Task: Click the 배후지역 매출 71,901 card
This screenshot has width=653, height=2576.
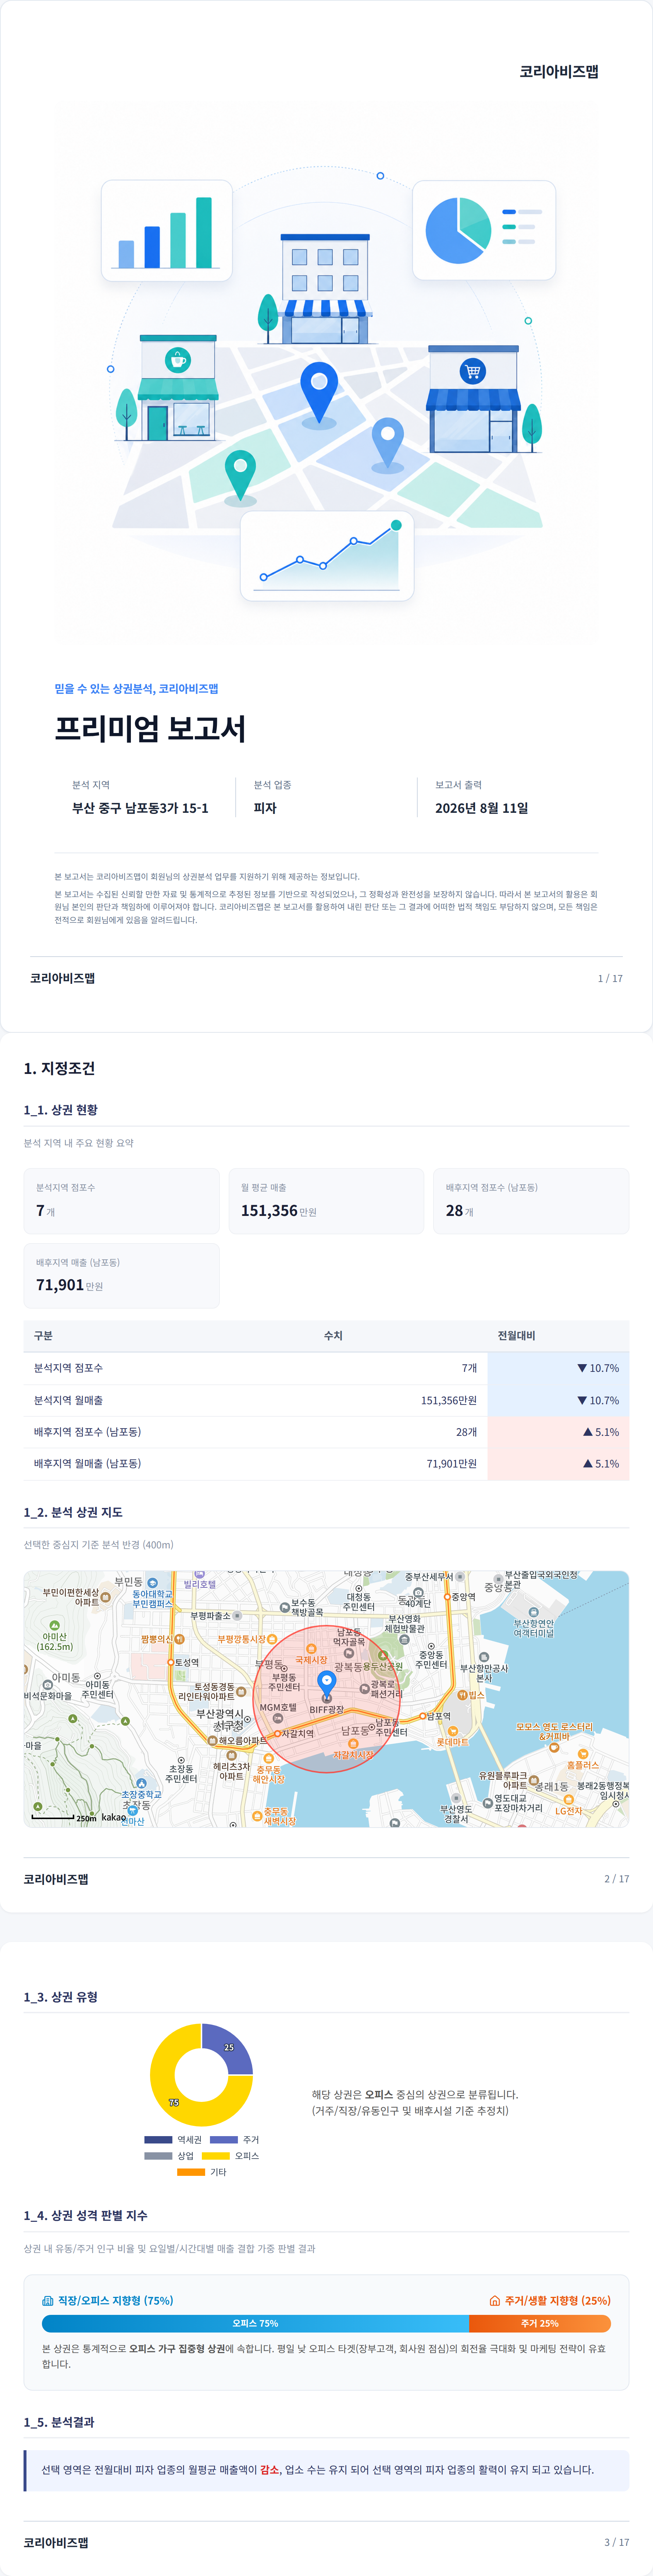Action: coord(121,1275)
